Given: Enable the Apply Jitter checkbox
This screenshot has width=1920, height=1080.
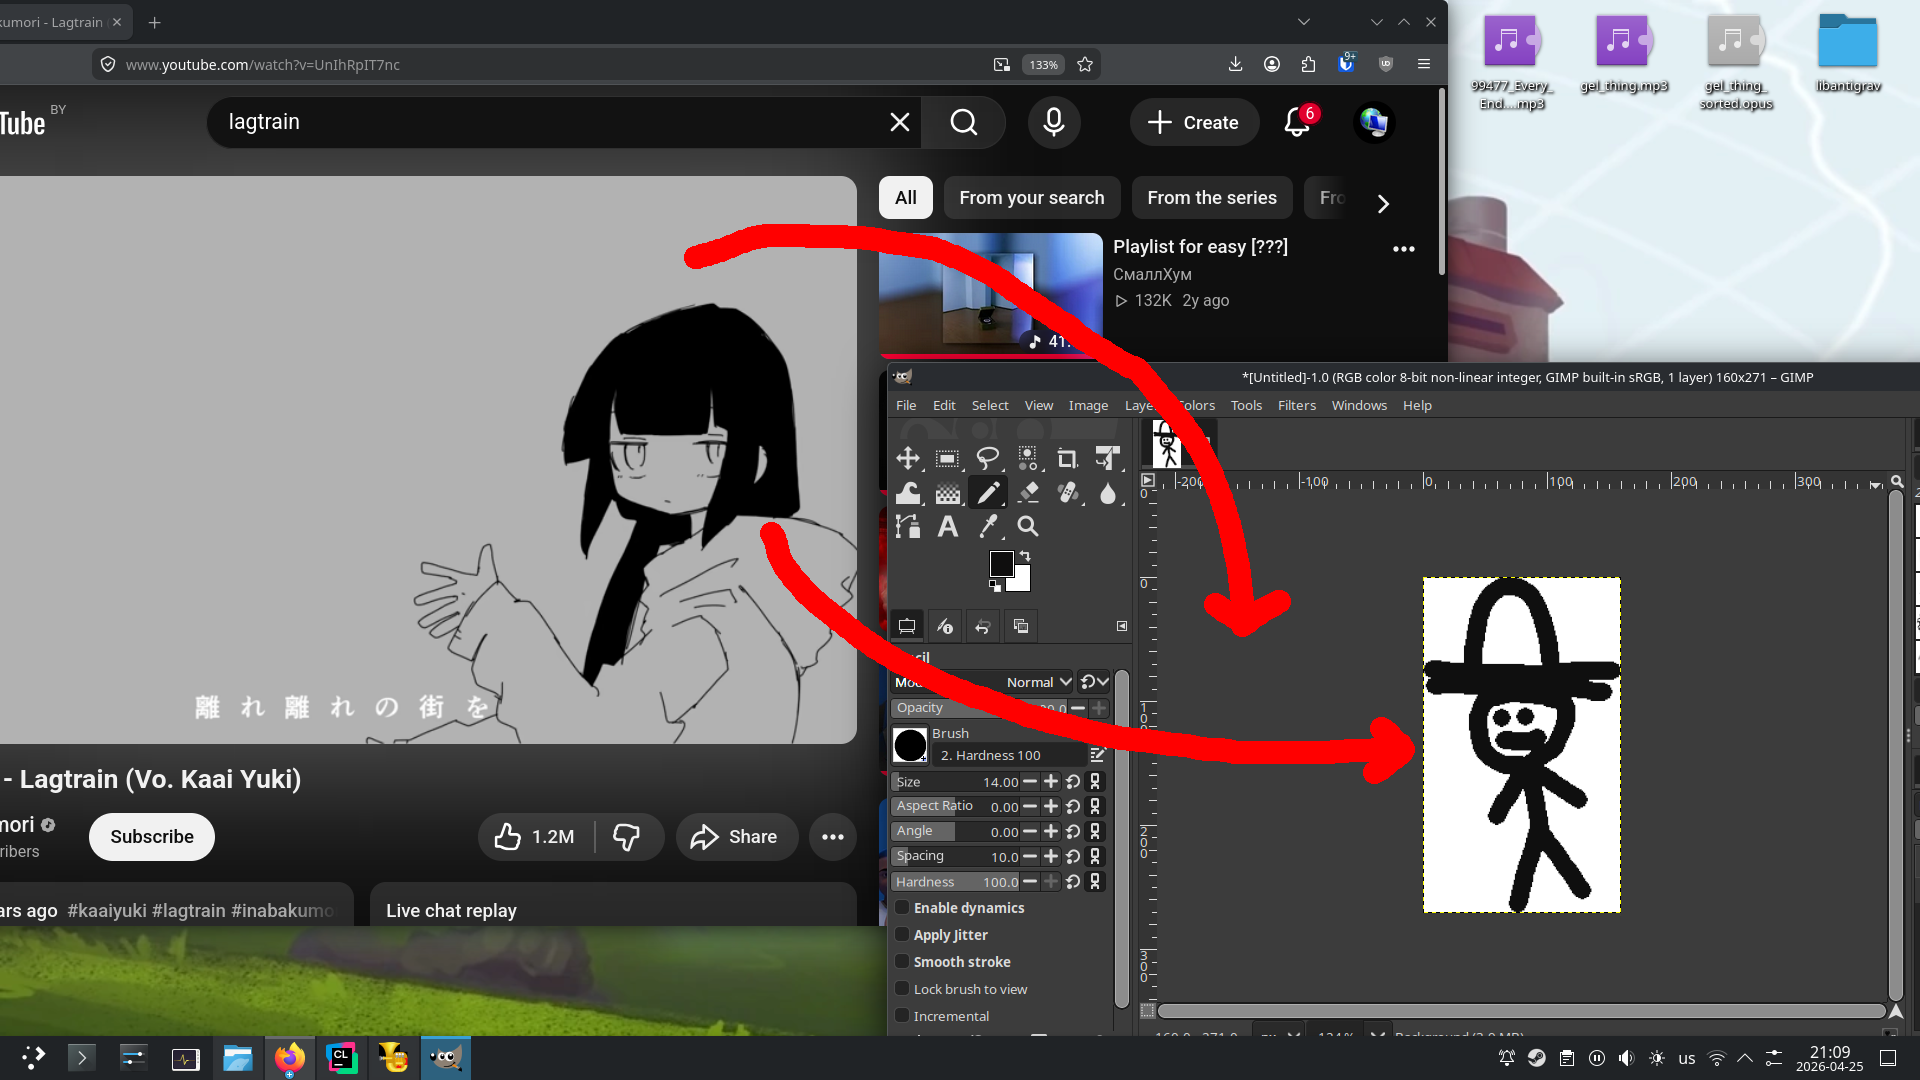Looking at the screenshot, I should tap(902, 935).
